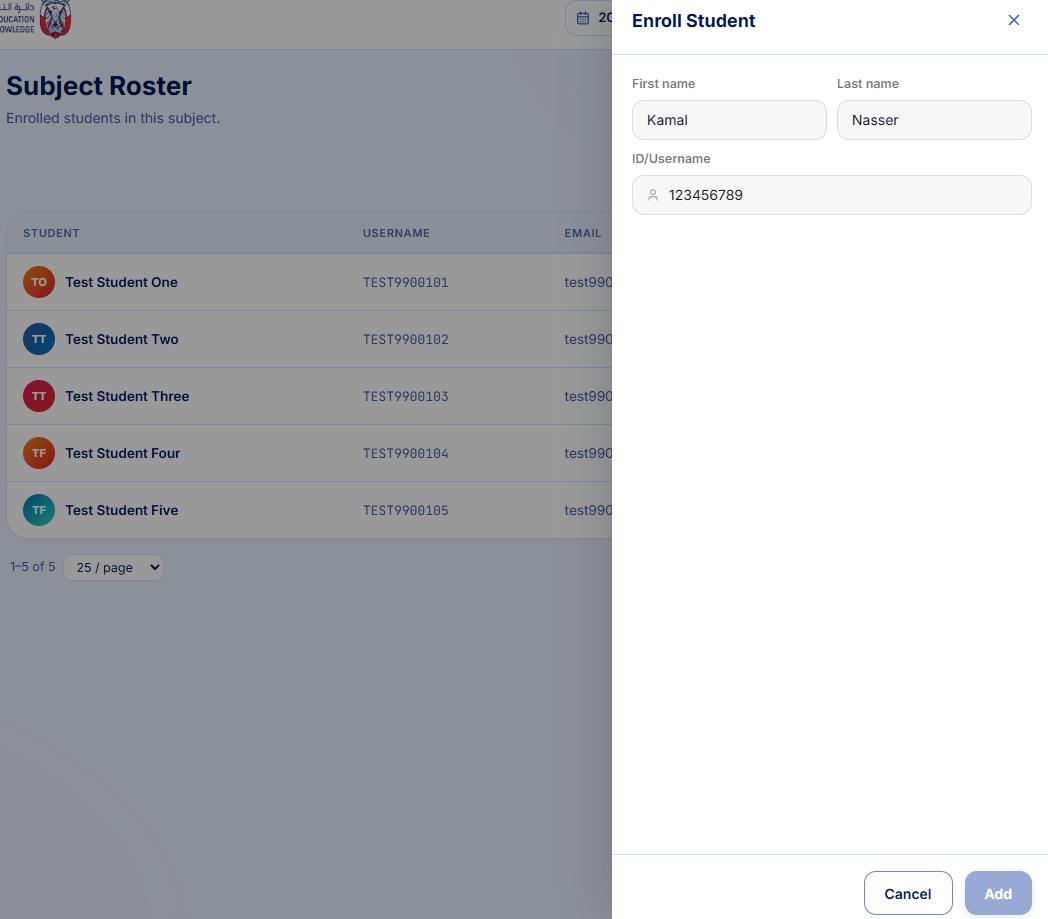Image resolution: width=1048 pixels, height=919 pixels.
Task: Click the EMAIL column header
Action: (x=583, y=233)
